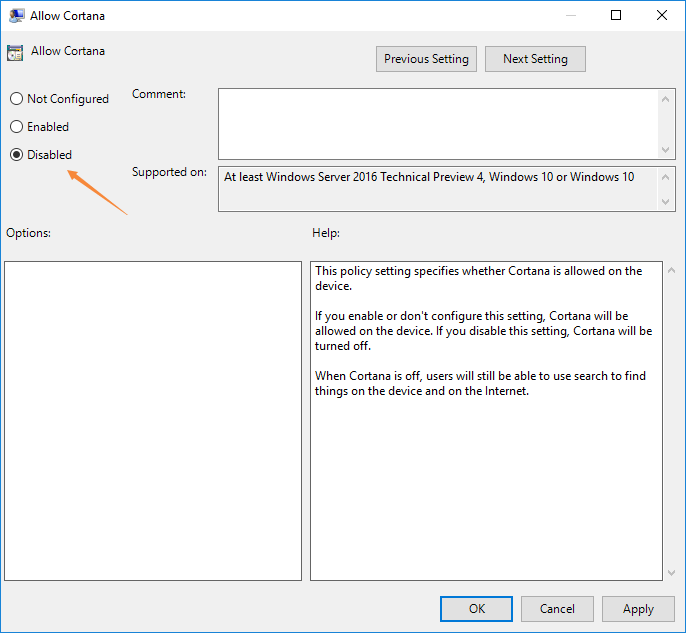Click 'When Cortana is off' help paragraph

pos(480,383)
